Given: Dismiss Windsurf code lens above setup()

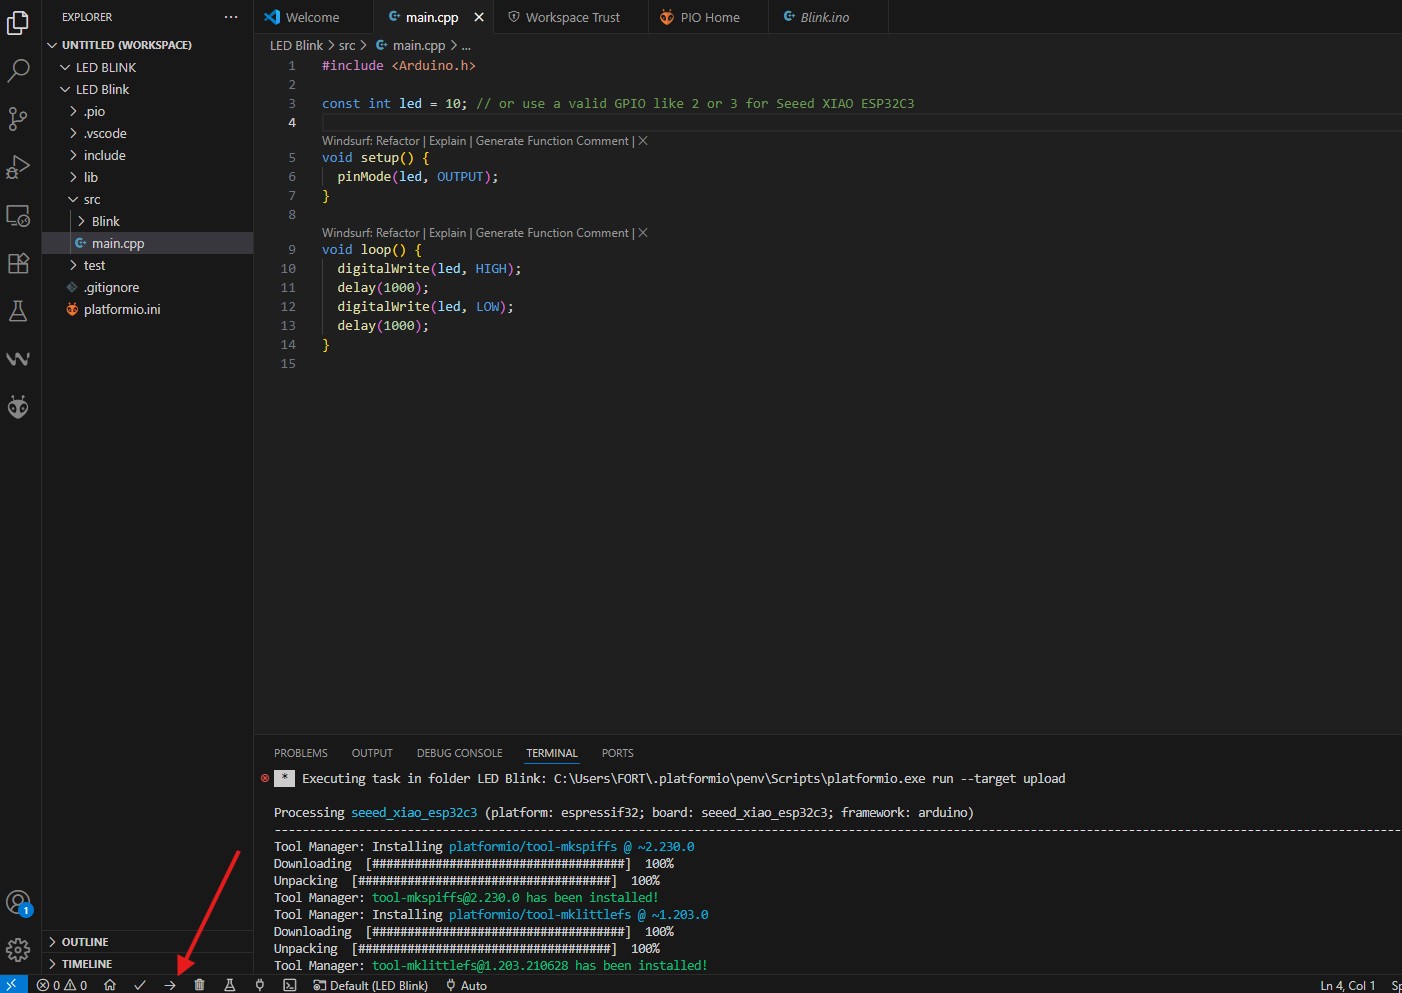Looking at the screenshot, I should coord(643,141).
